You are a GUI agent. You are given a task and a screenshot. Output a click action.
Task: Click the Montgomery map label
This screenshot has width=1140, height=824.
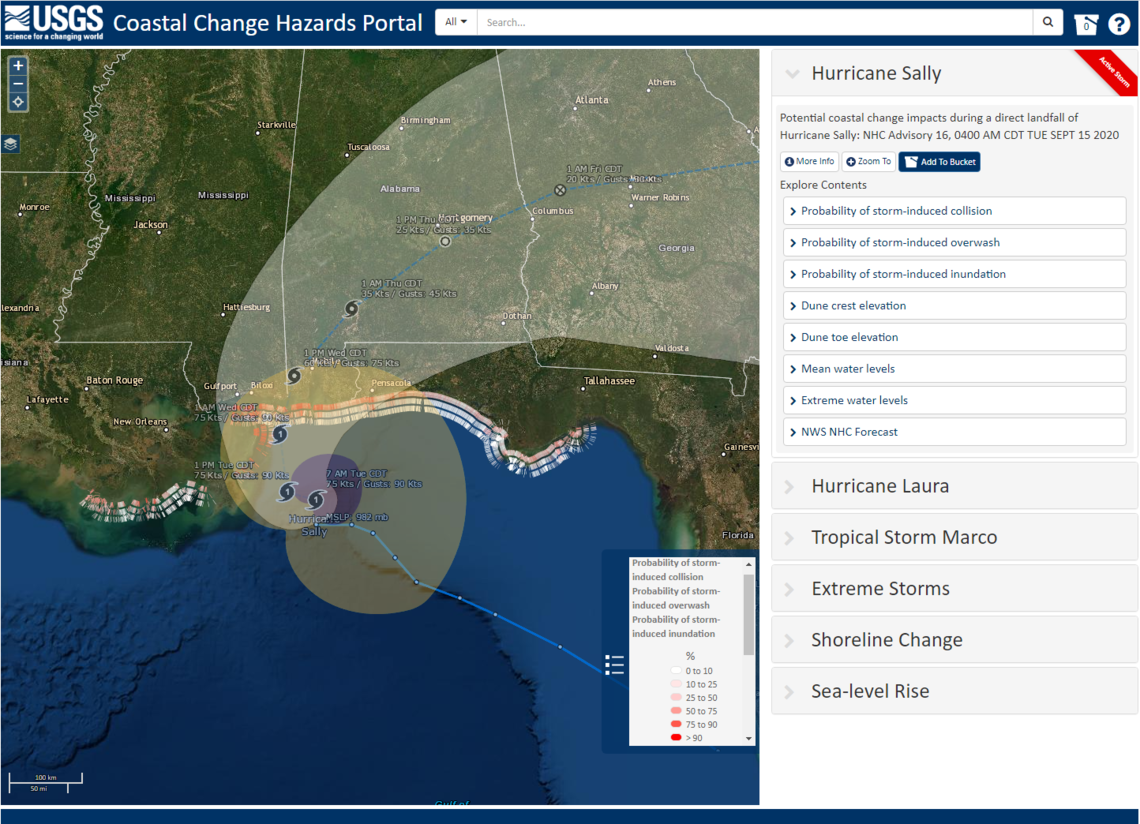465,217
